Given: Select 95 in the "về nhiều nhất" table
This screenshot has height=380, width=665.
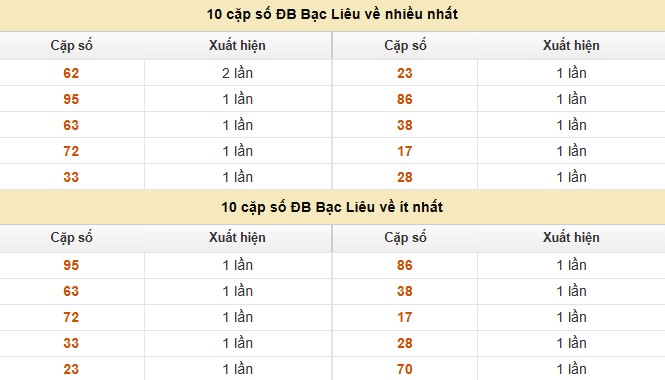Looking at the screenshot, I should pyautogui.click(x=71, y=99).
